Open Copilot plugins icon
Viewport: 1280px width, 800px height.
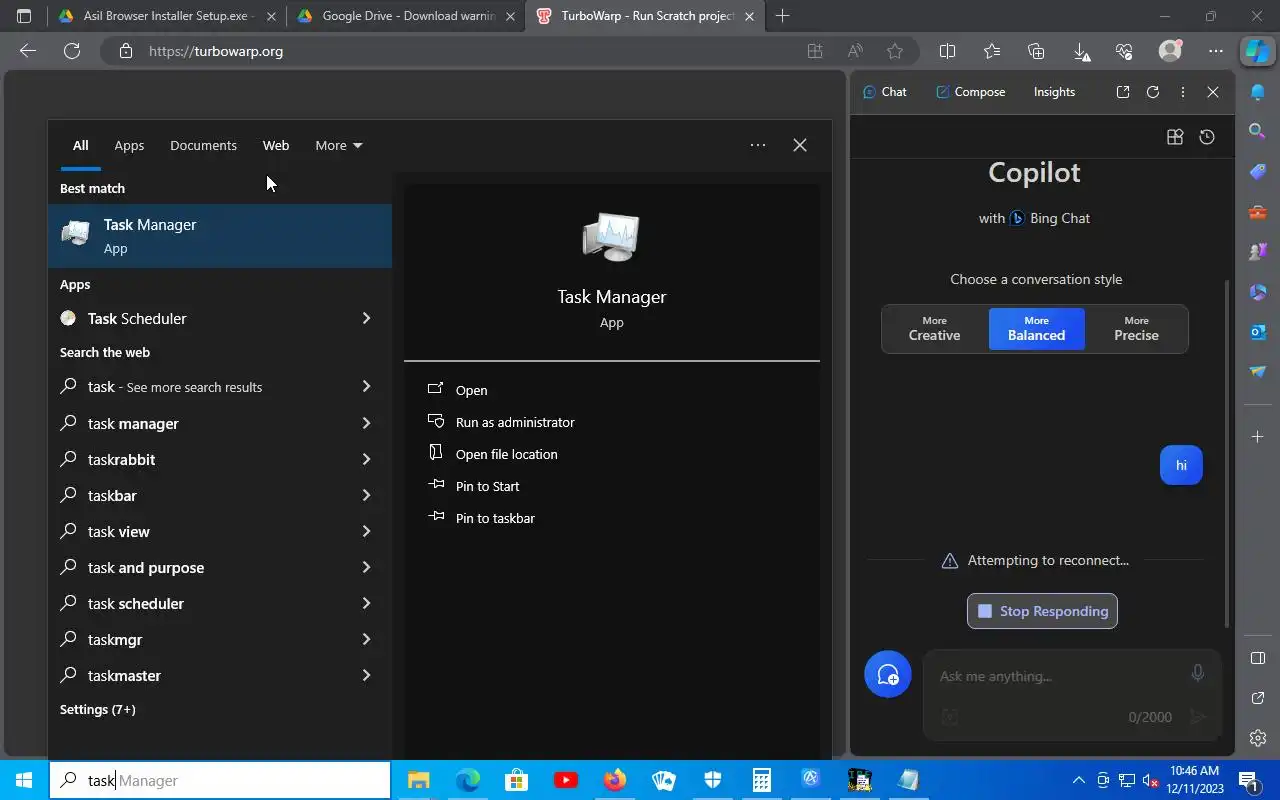1175,137
